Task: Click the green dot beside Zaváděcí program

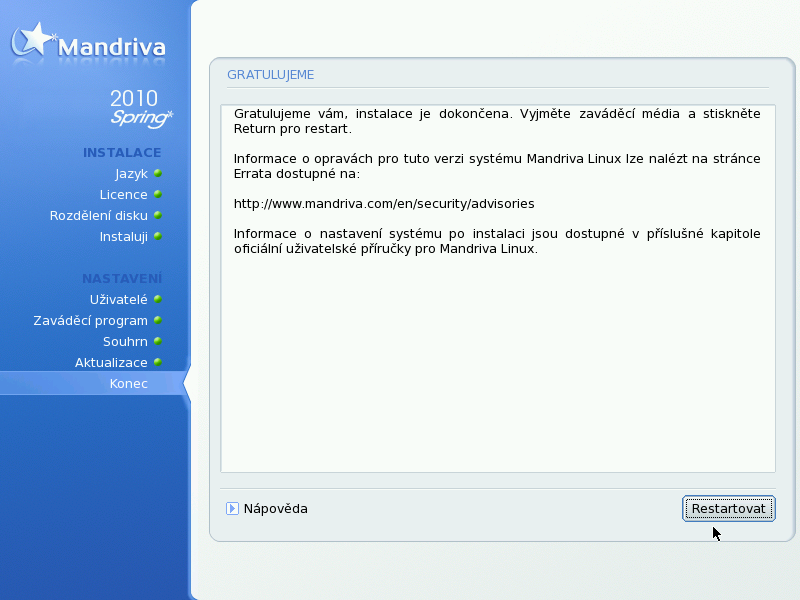Action: 158,320
